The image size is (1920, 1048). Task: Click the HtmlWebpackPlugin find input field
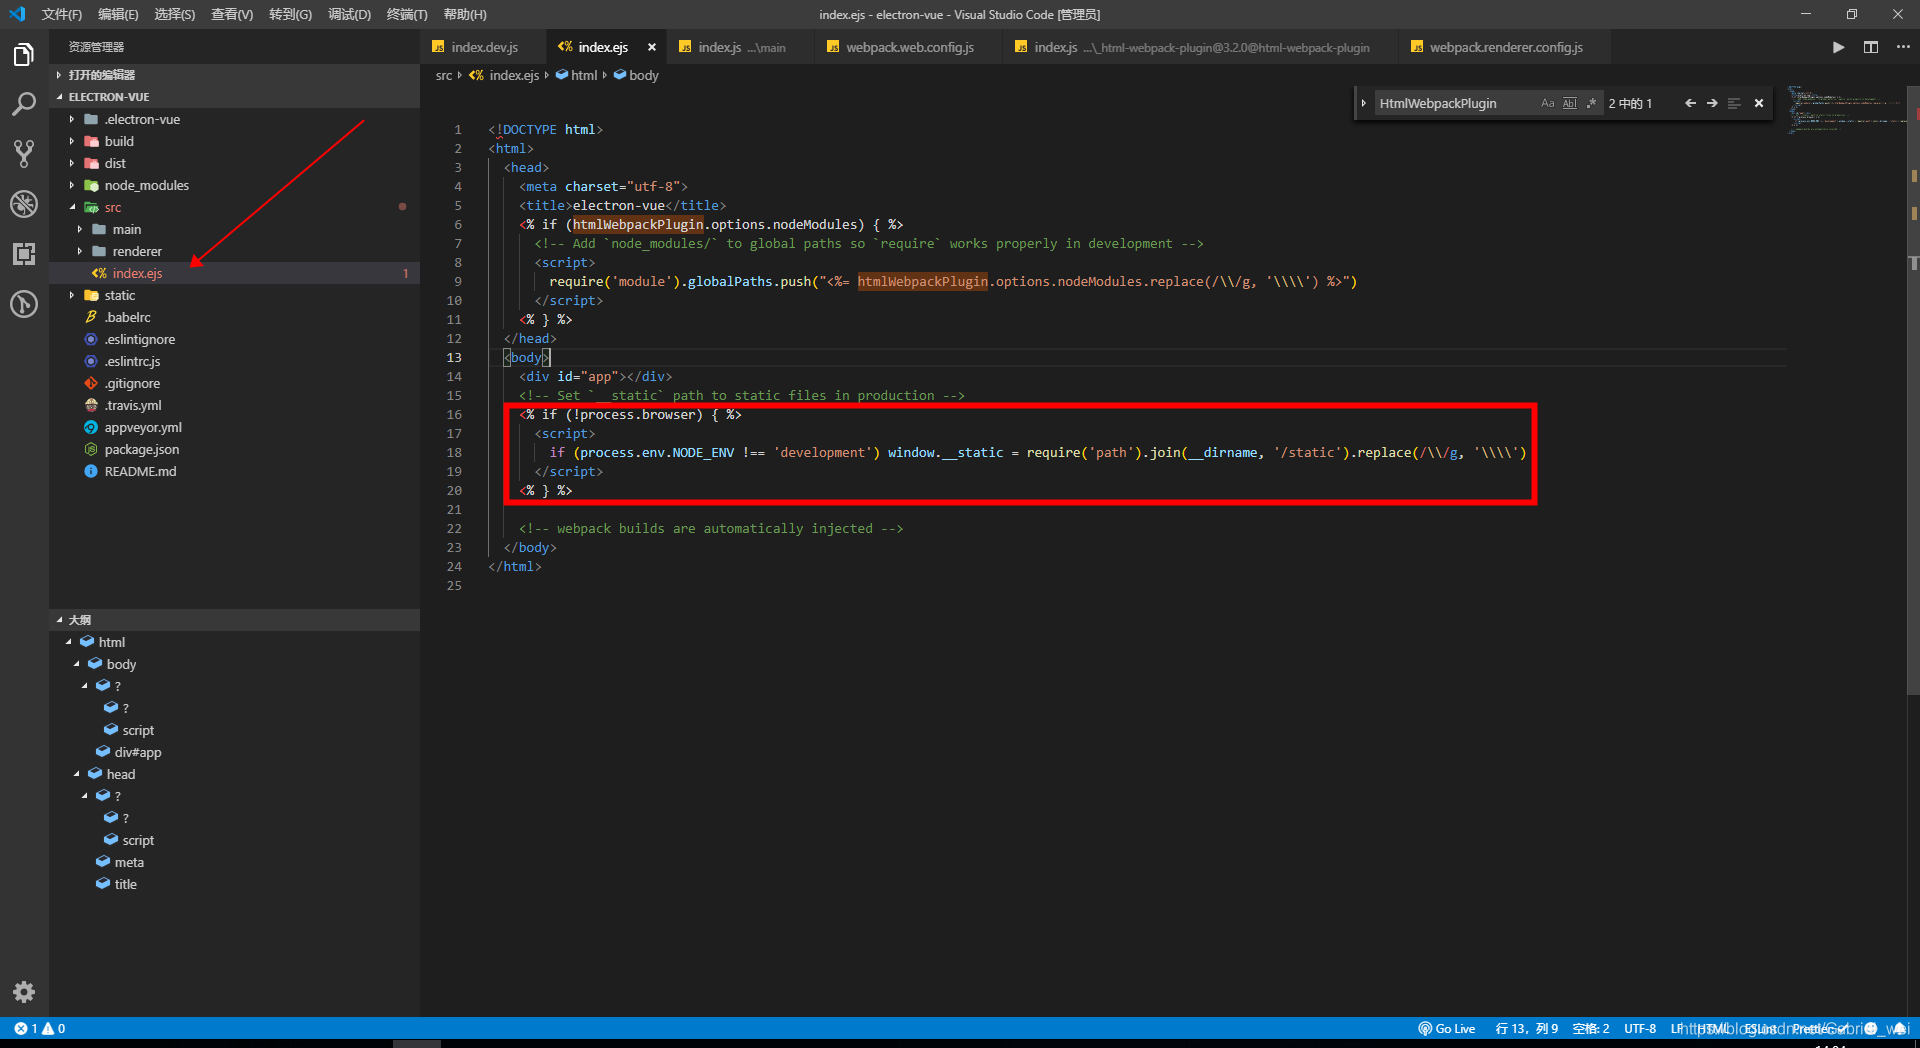(1456, 103)
